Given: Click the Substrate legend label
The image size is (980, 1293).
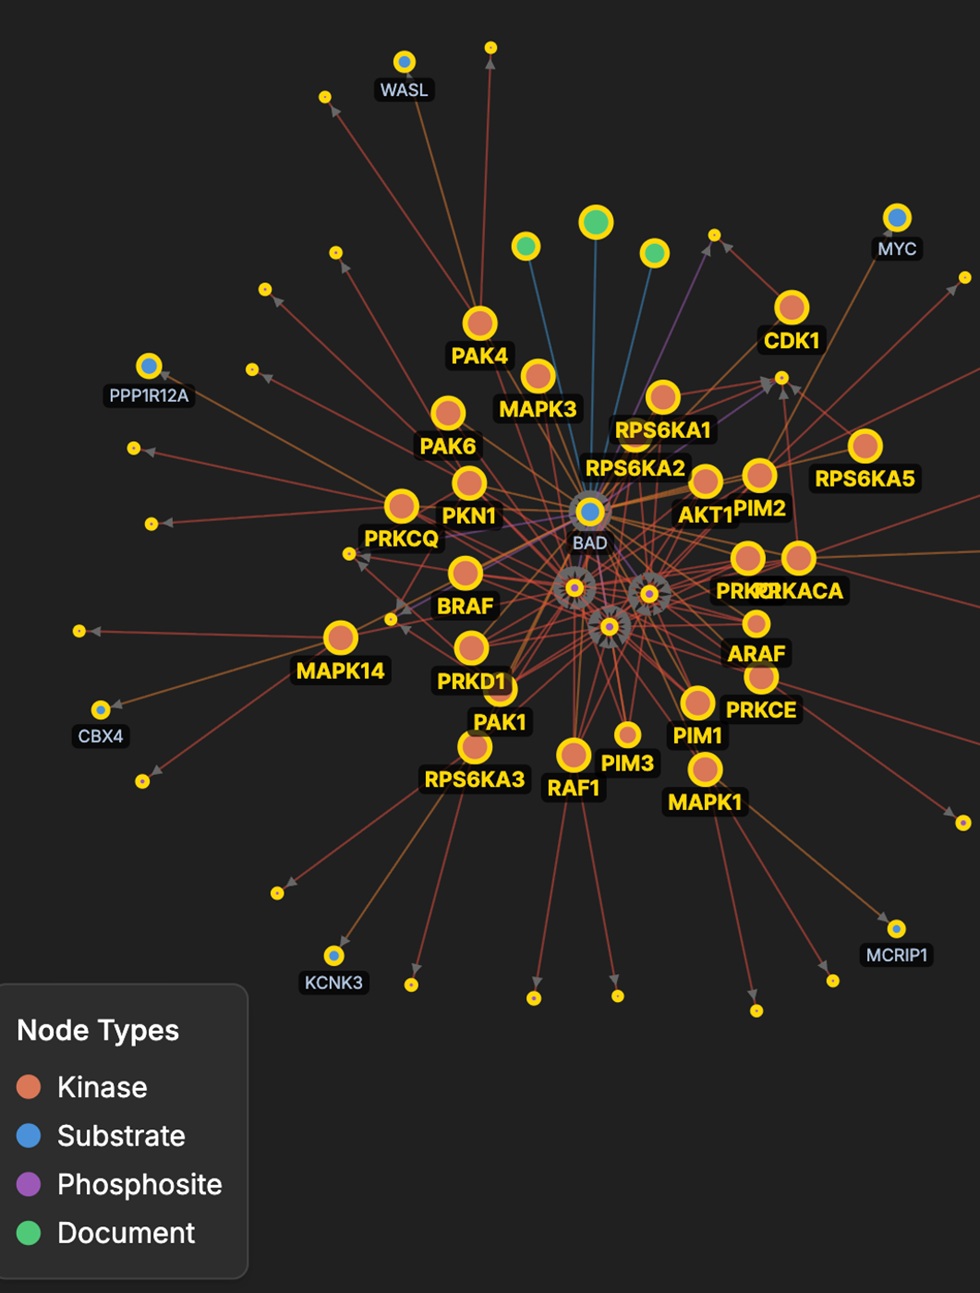Looking at the screenshot, I should (x=121, y=1136).
